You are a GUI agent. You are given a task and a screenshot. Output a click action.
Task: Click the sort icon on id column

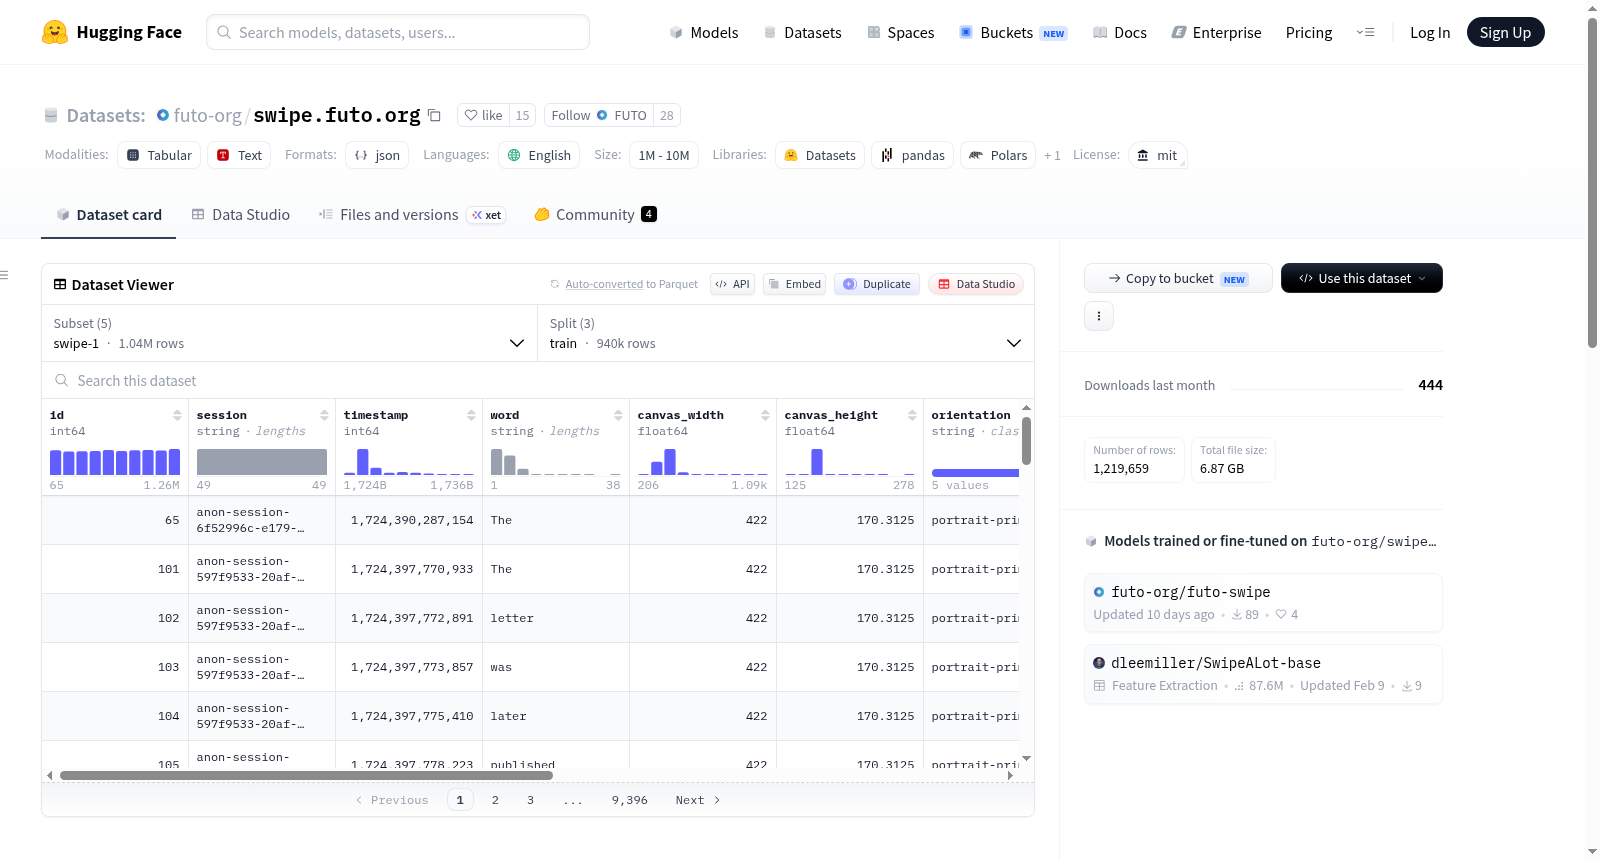[177, 415]
